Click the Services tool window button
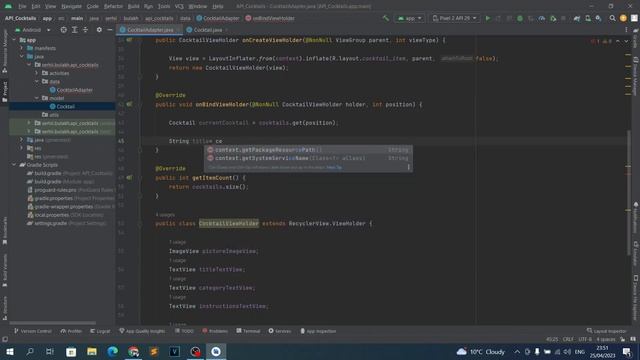The height and width of the screenshot is (360, 640). (280, 331)
